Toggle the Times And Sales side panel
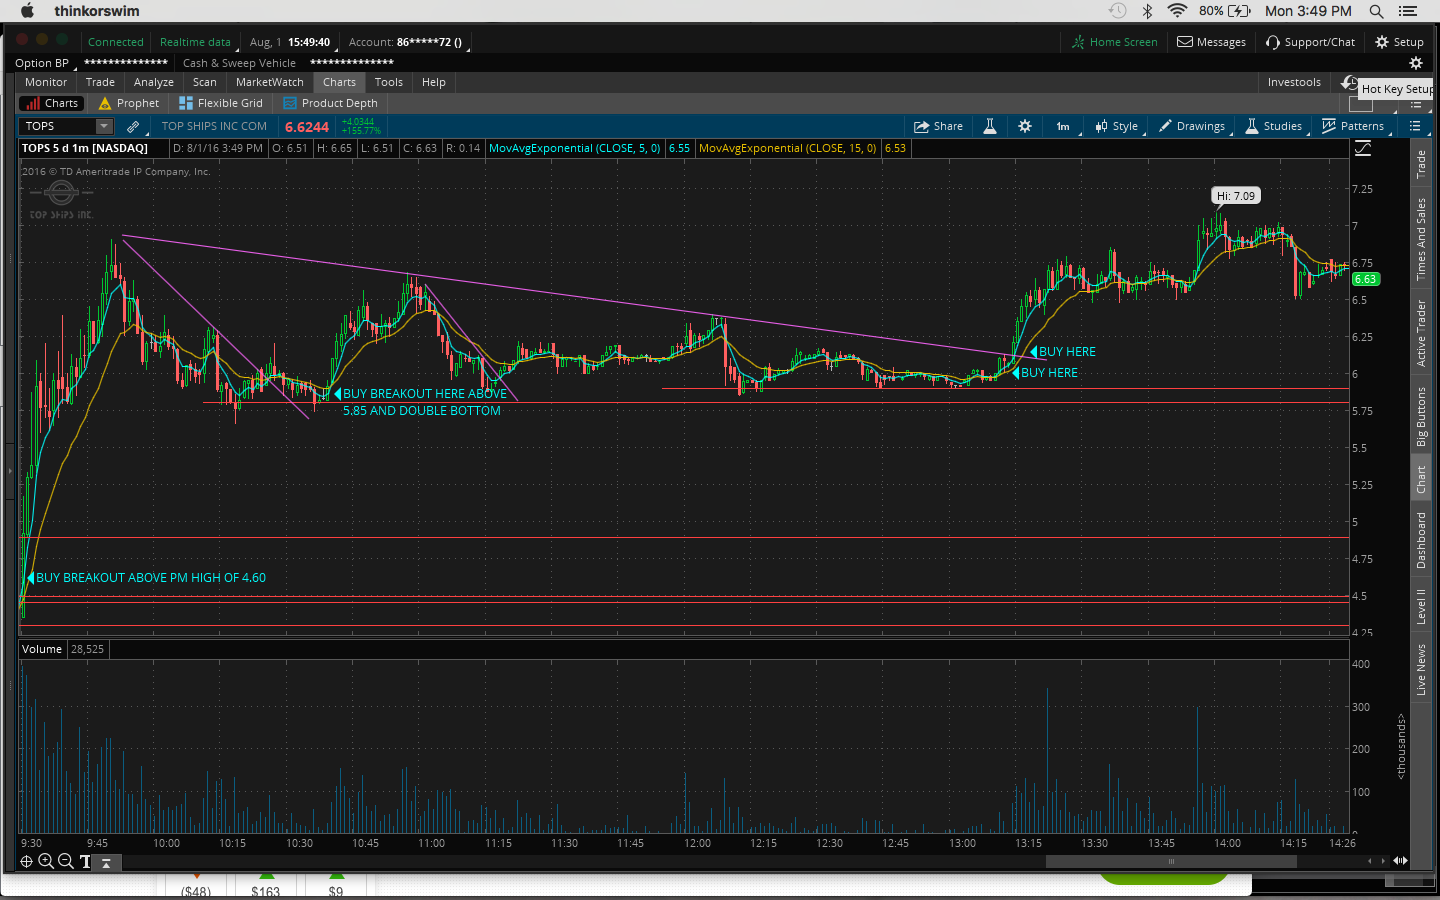This screenshot has width=1440, height=900. [x=1421, y=238]
